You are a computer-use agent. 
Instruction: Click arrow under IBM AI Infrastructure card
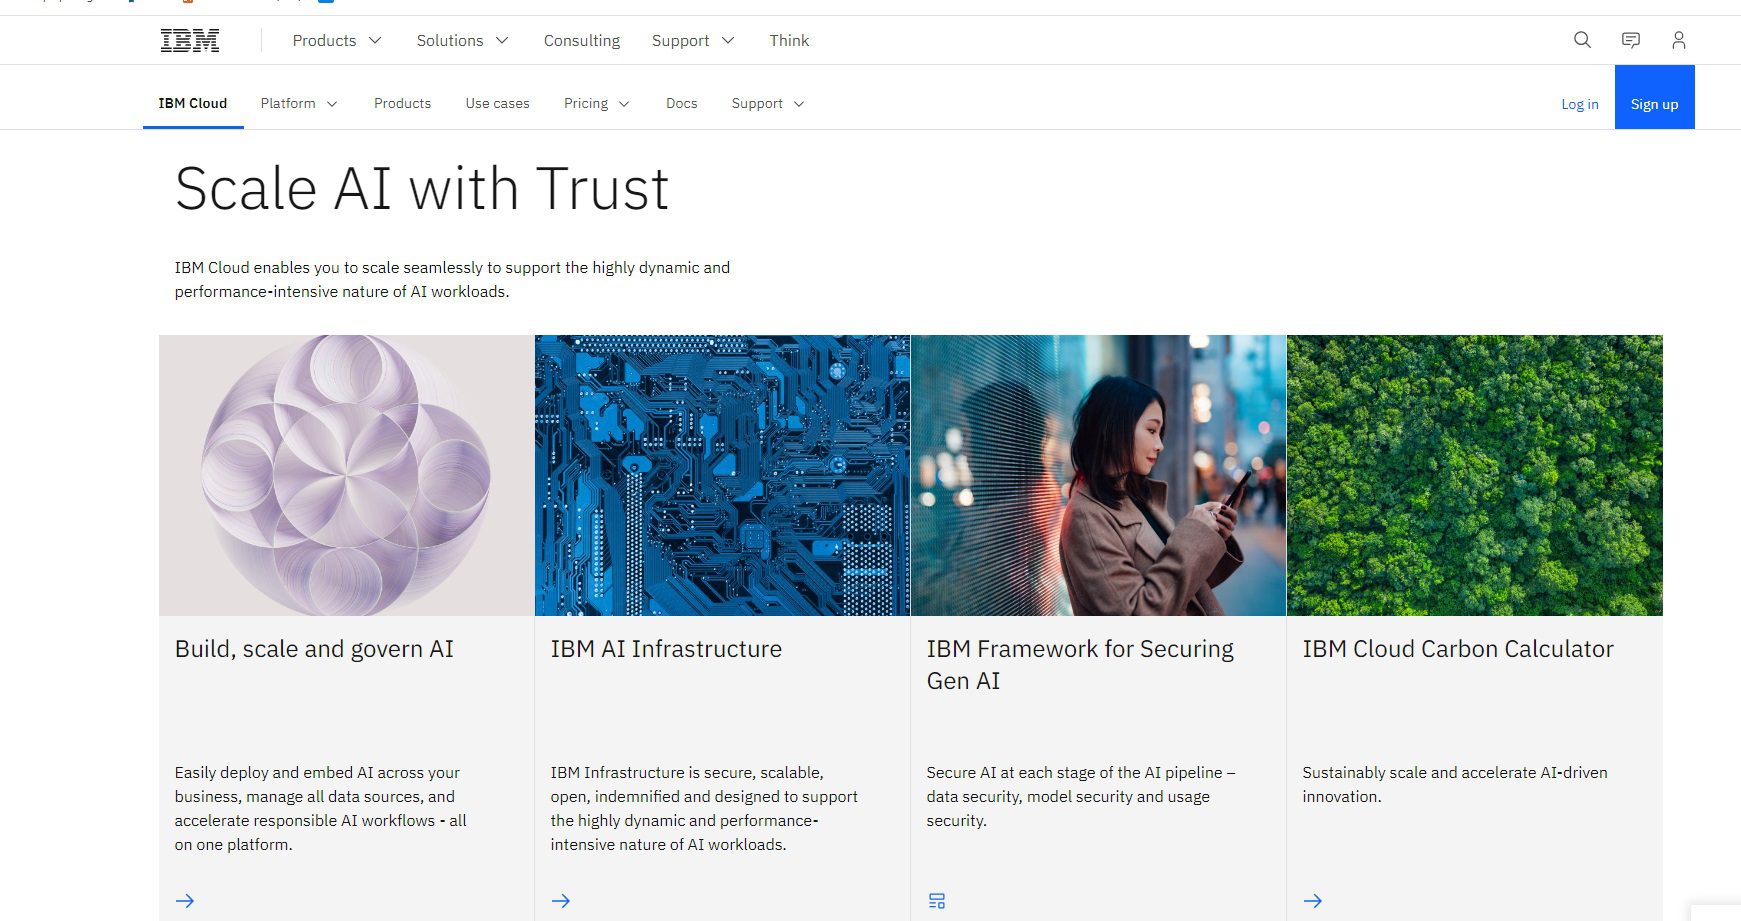pyautogui.click(x=561, y=901)
